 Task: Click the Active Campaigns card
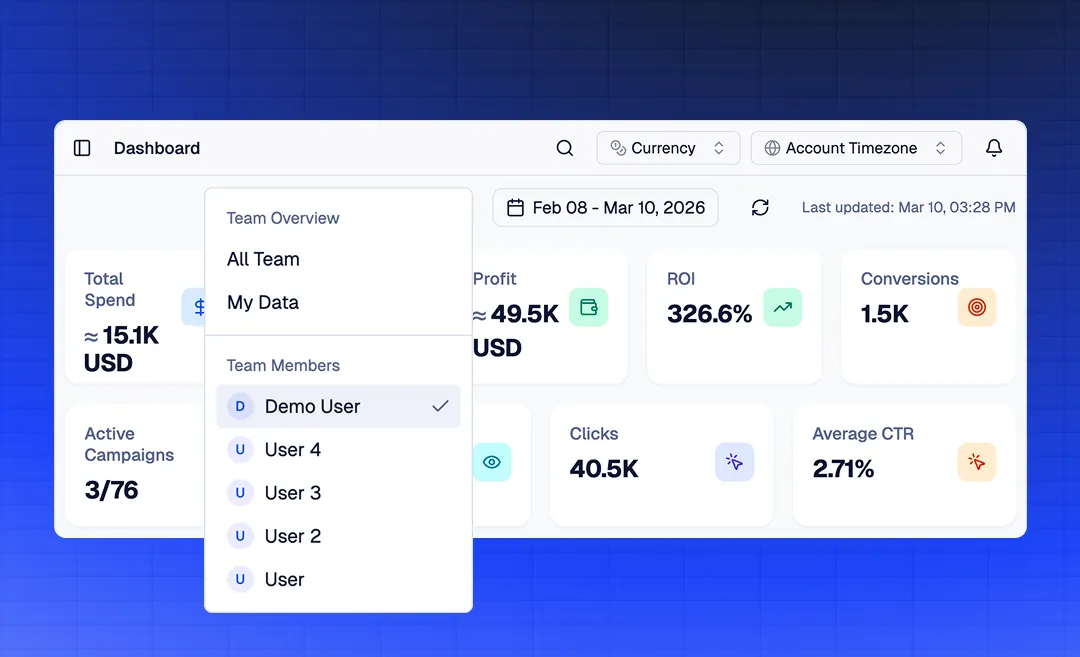[x=132, y=465]
